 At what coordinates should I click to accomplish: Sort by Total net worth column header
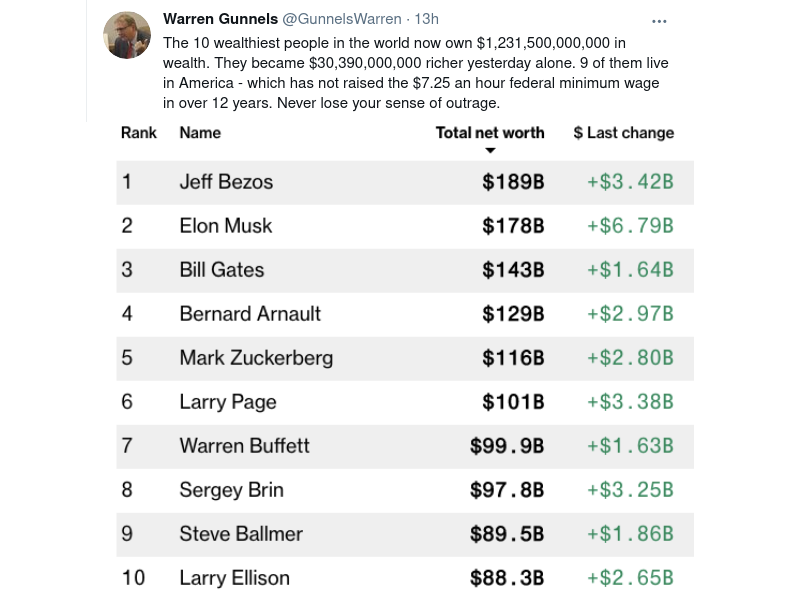pos(490,133)
